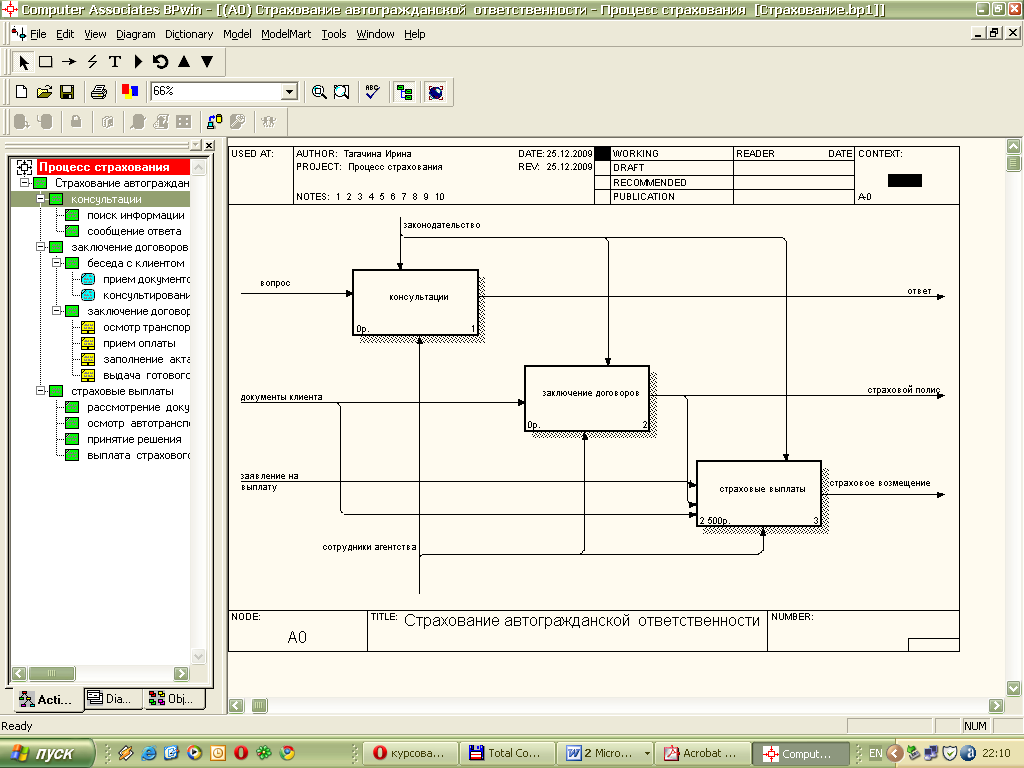Viewport: 1024px width, 768px height.
Task: Click the сотрудники агентства arrow label
Action: 369,547
